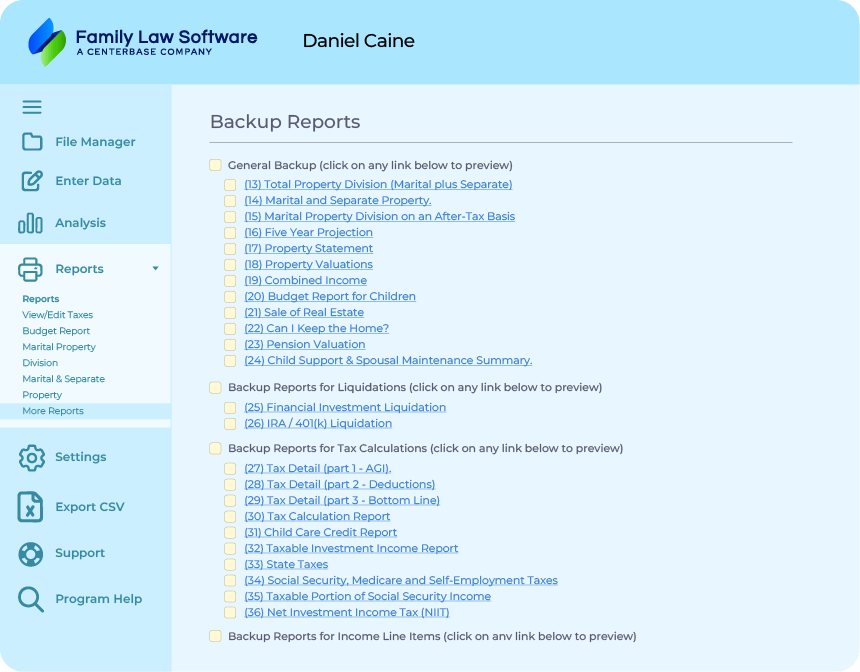Click the Reports printer icon
Image resolution: width=860 pixels, height=672 pixels.
31,269
